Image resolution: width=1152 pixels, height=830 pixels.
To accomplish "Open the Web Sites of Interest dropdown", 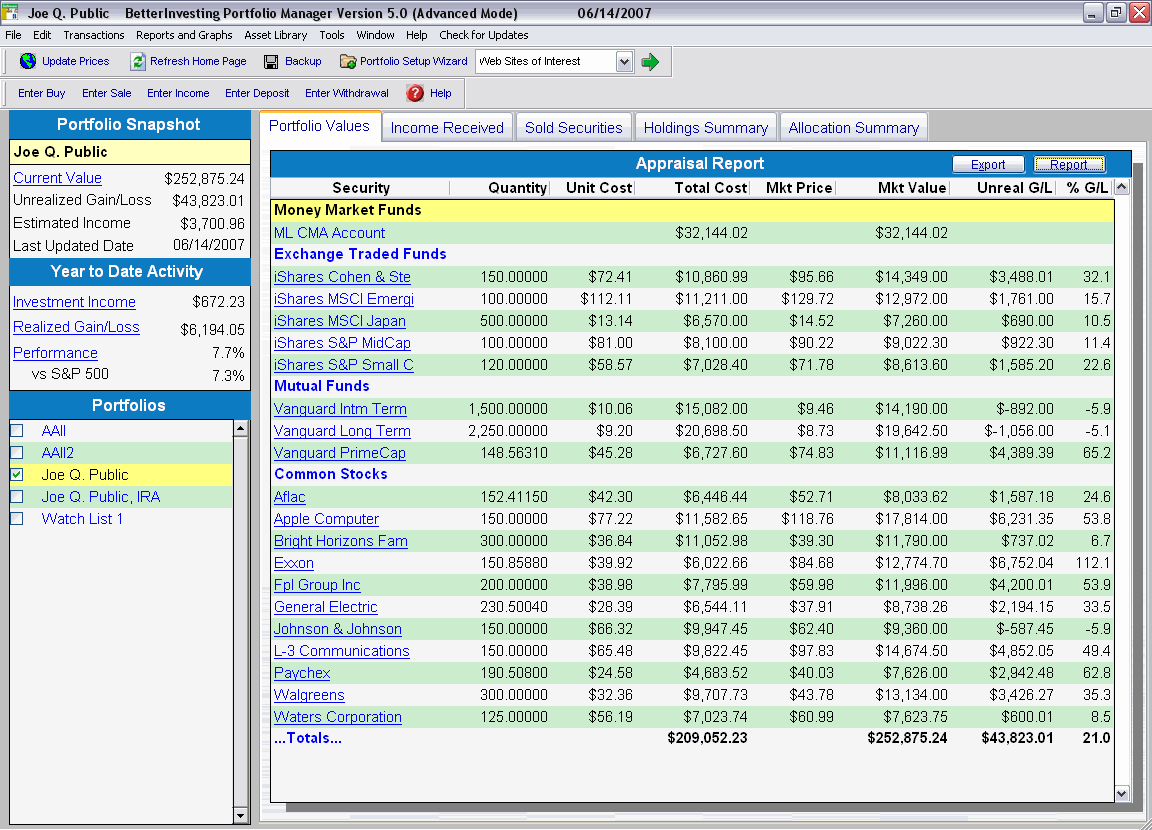I will (x=622, y=61).
